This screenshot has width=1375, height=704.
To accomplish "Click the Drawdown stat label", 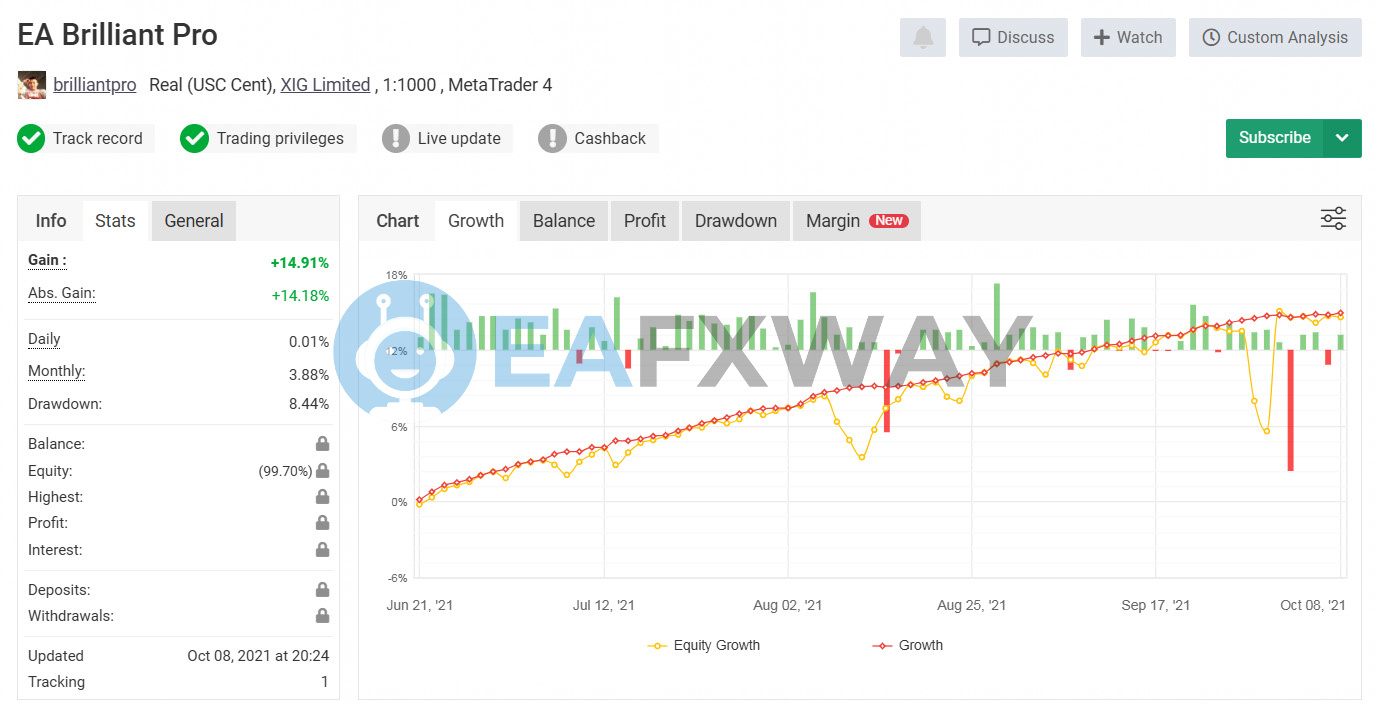I will pyautogui.click(x=65, y=405).
